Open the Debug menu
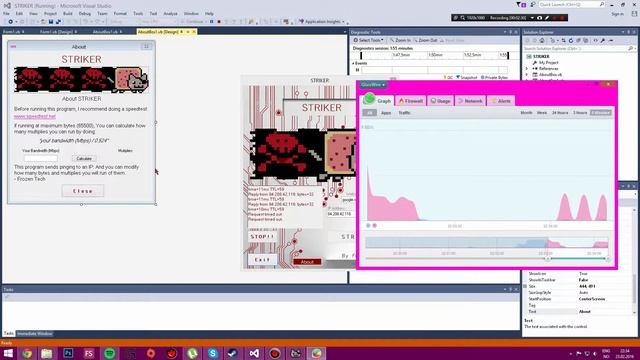Image resolution: width=640 pixels, height=360 pixels. point(84,13)
